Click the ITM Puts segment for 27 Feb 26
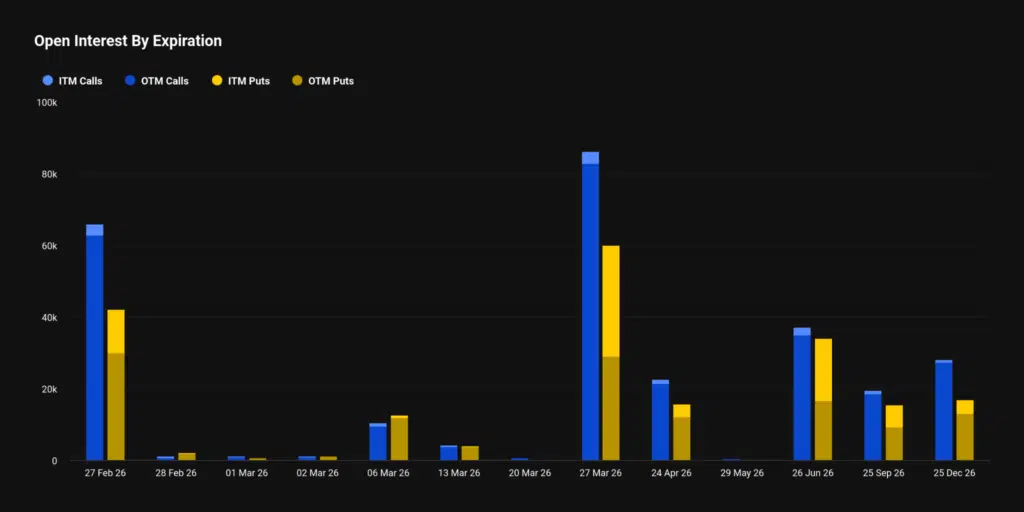The width and height of the screenshot is (1024, 512). point(116,331)
